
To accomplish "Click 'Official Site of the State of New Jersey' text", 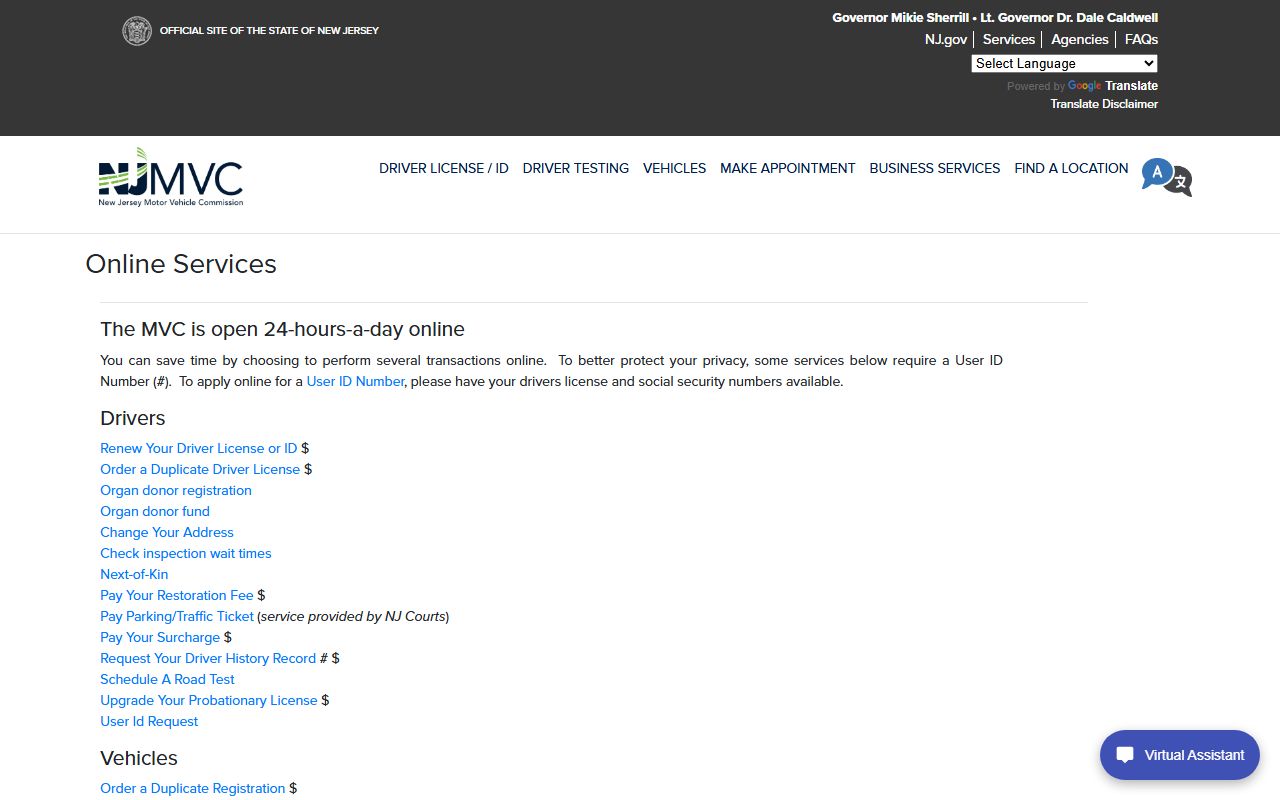I will pyautogui.click(x=269, y=31).
